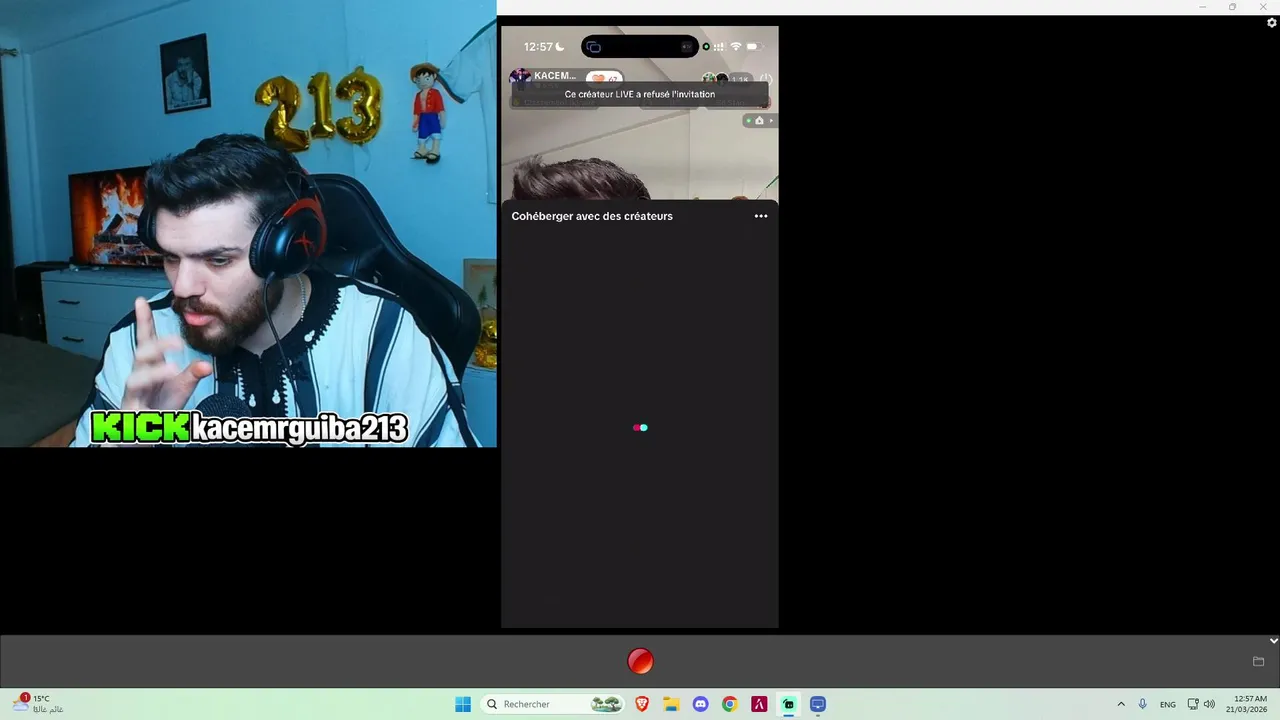Viewport: 1280px width, 720px height.
Task: Open File Explorer from the taskbar
Action: (671, 704)
